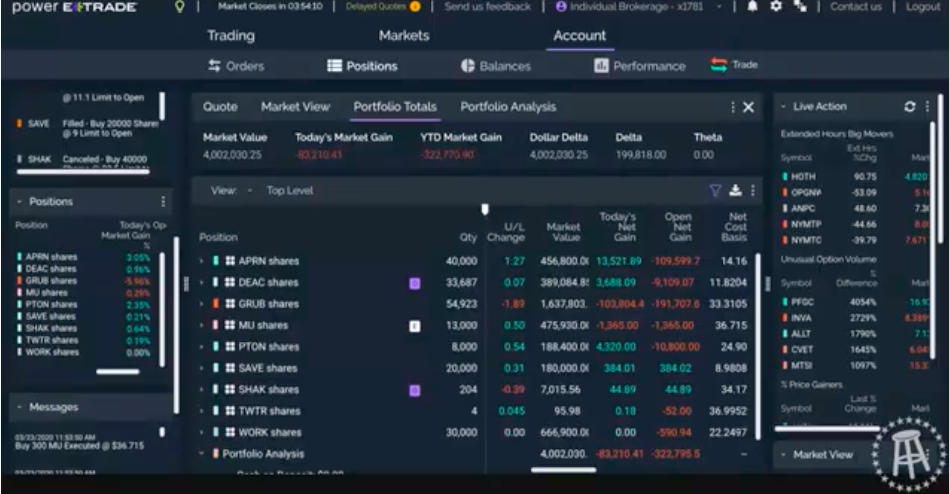The height and width of the screenshot is (494, 949).
Task: Click Logout
Action: pyautogui.click(x=923, y=7)
